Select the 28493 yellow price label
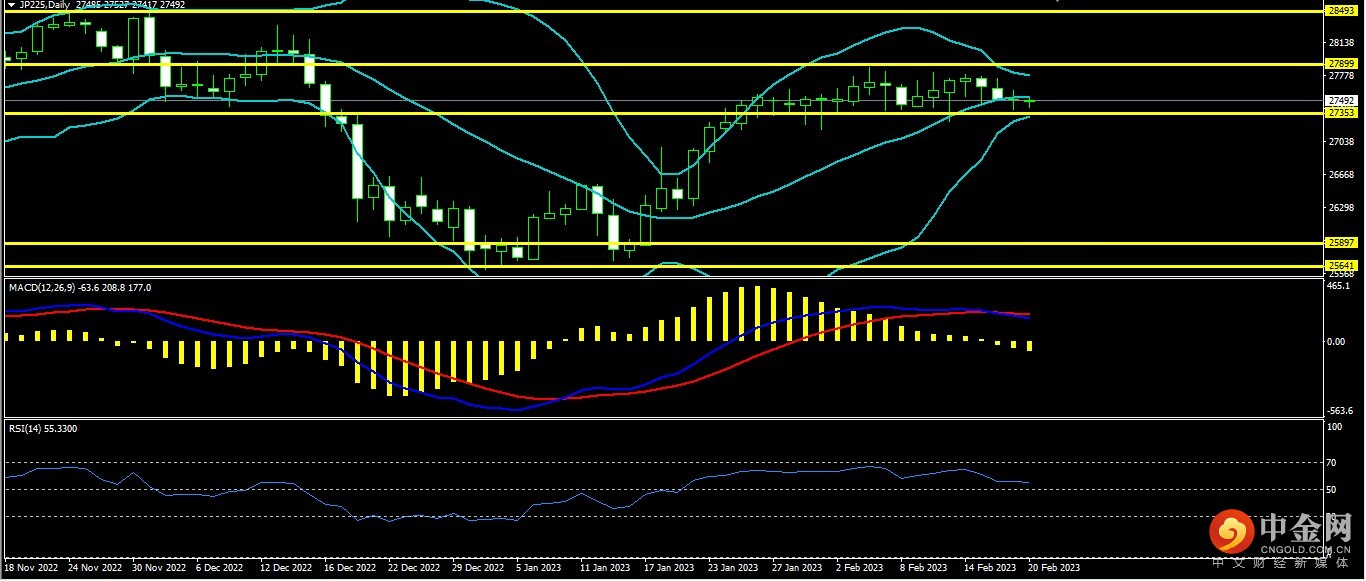The height and width of the screenshot is (581, 1366). point(1340,11)
